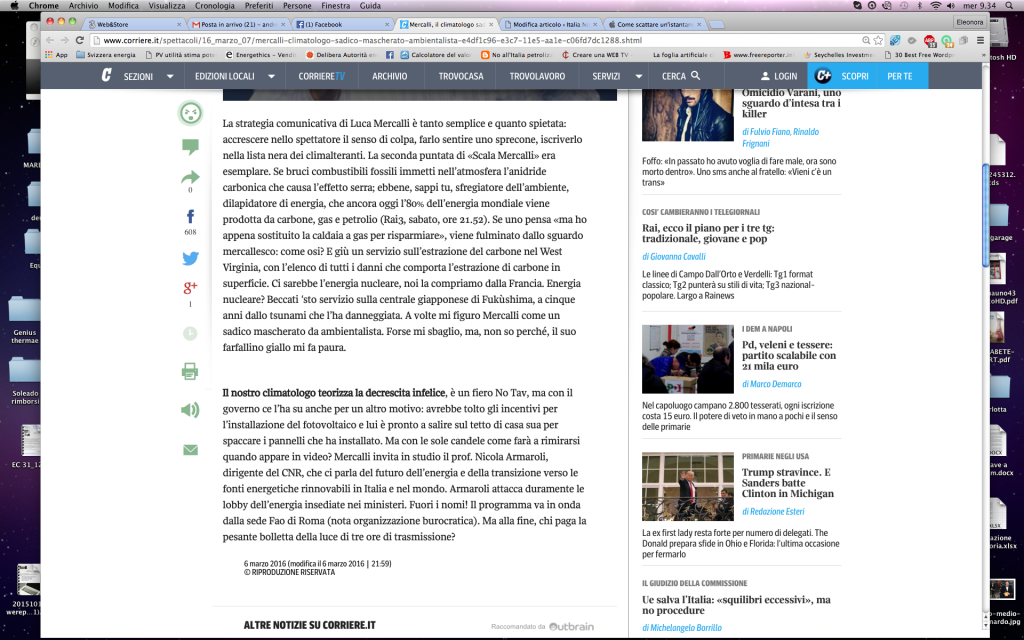Click the Login button
This screenshot has width=1024, height=640.
click(776, 76)
